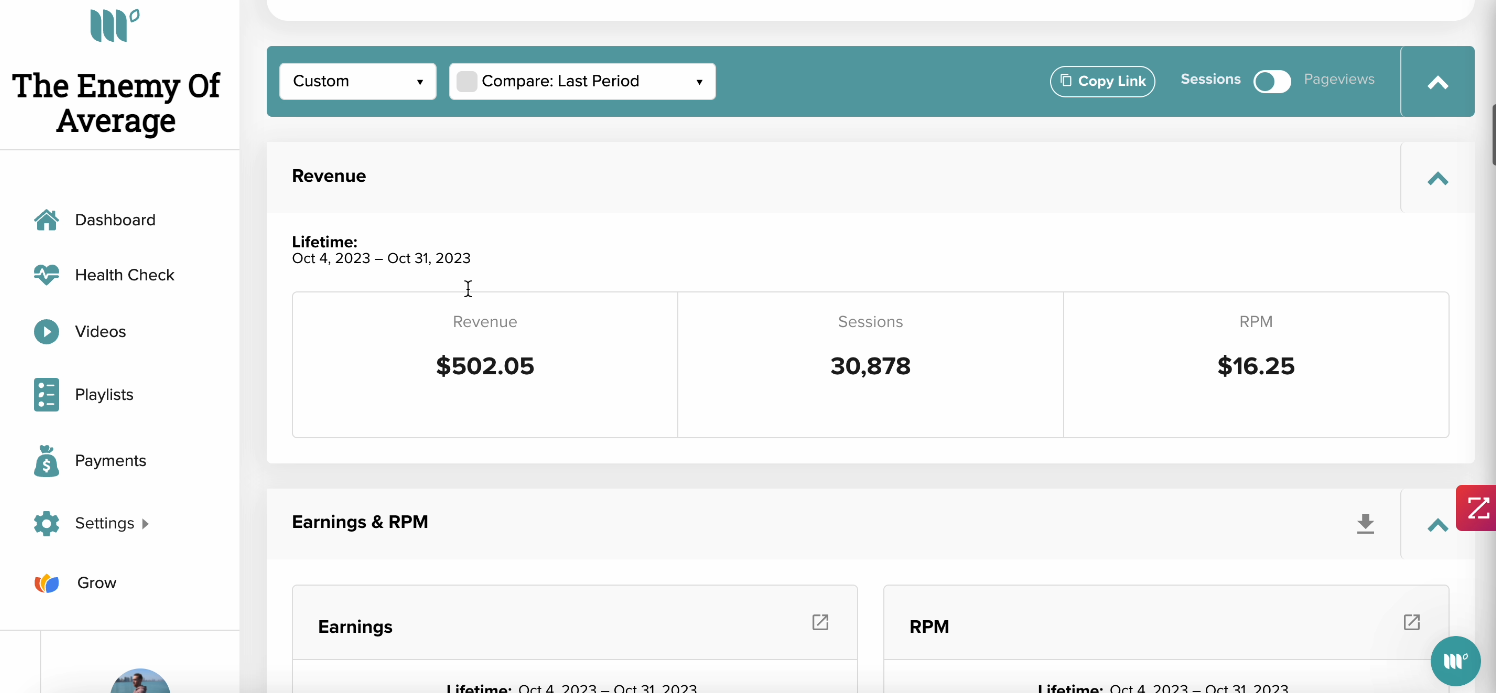
Task: Open the RPM chart in external view
Action: point(1412,622)
